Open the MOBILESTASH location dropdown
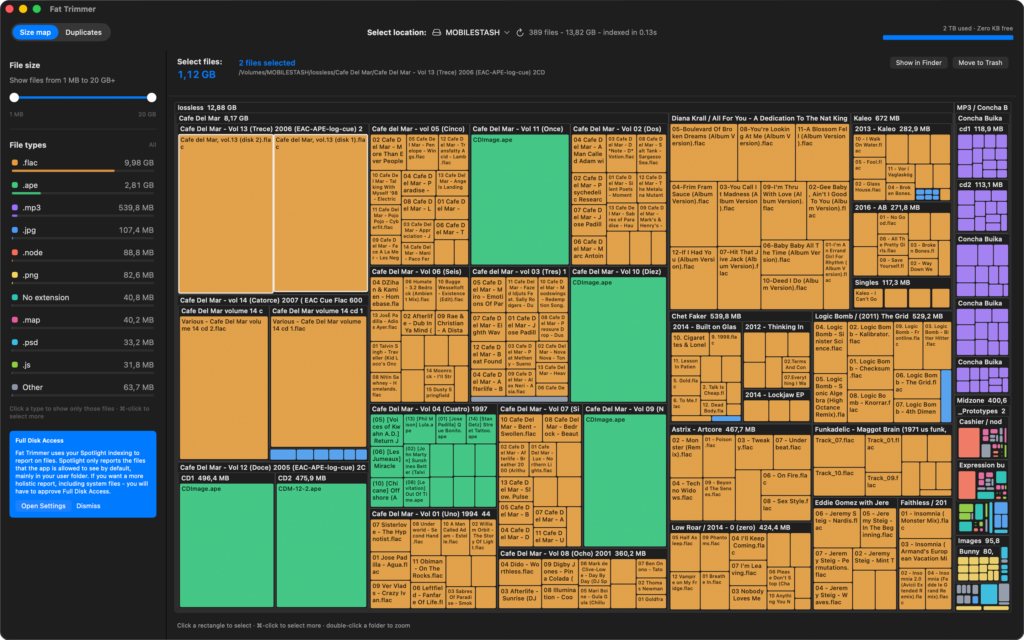This screenshot has width=1024, height=640. pyautogui.click(x=477, y=32)
